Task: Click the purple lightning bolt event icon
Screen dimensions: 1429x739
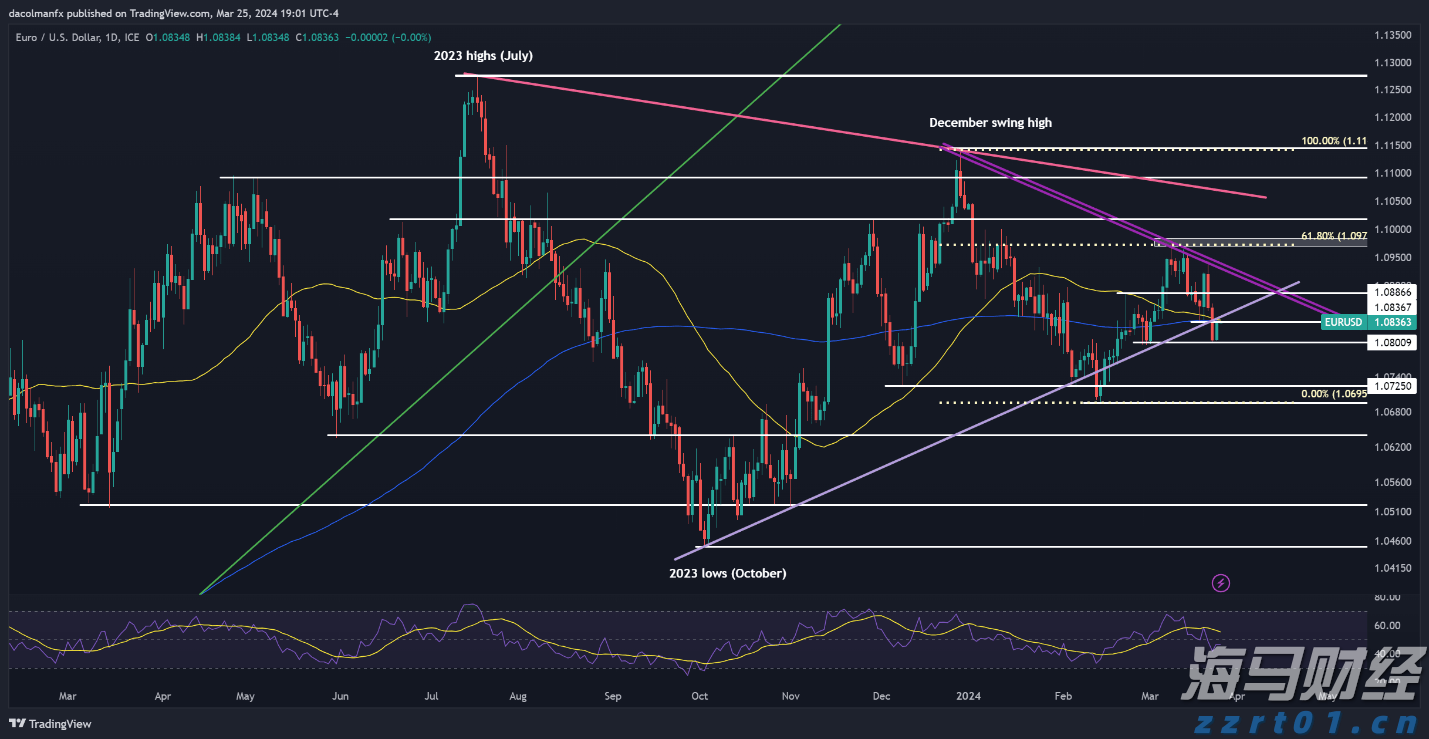Action: coord(1220,582)
